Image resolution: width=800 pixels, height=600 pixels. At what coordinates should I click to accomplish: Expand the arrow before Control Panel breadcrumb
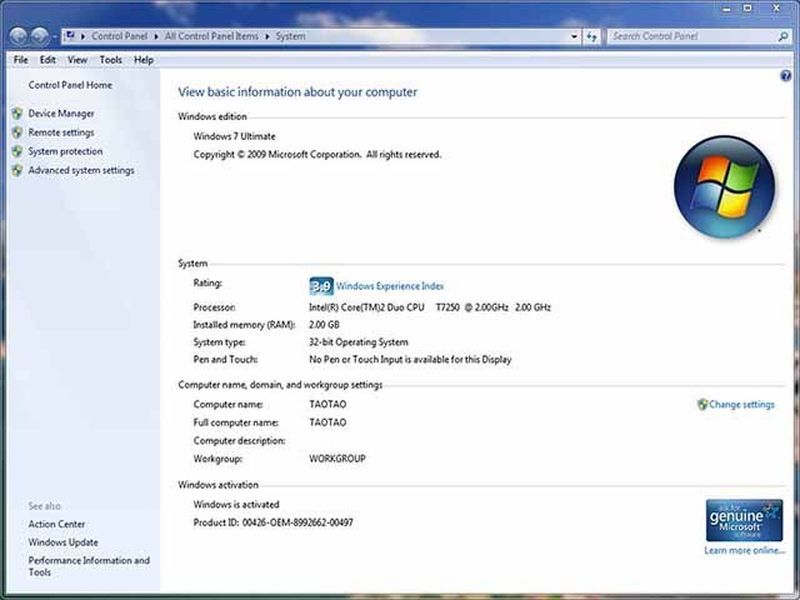(83, 37)
